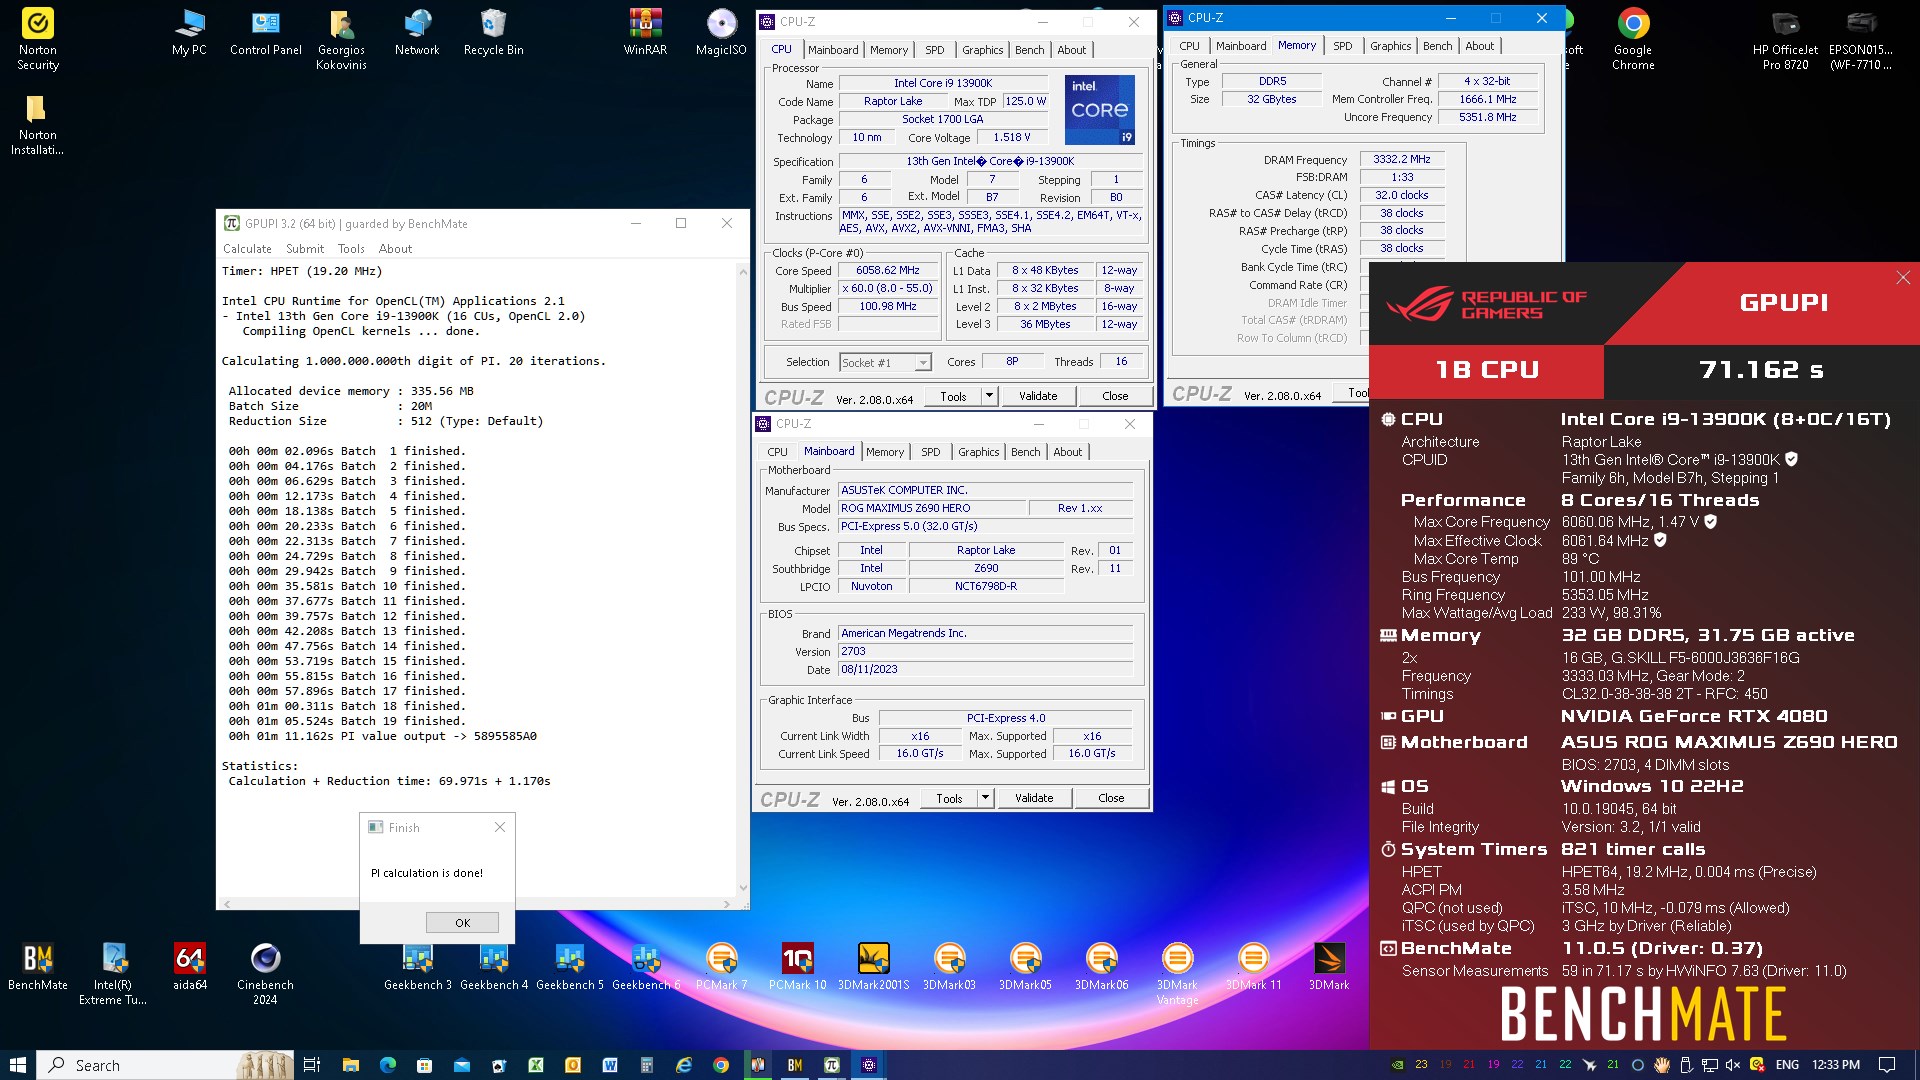Click OK in the Finish dialog

coord(462,923)
